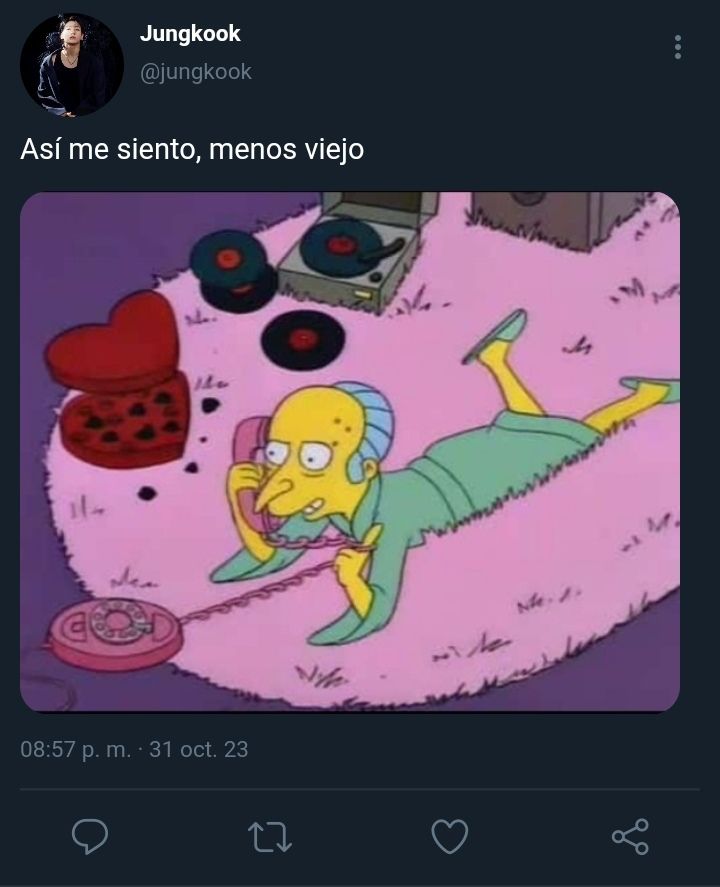Click the pink rotary telephone in the image
Image resolution: width=720 pixels, height=887 pixels.
point(116,632)
